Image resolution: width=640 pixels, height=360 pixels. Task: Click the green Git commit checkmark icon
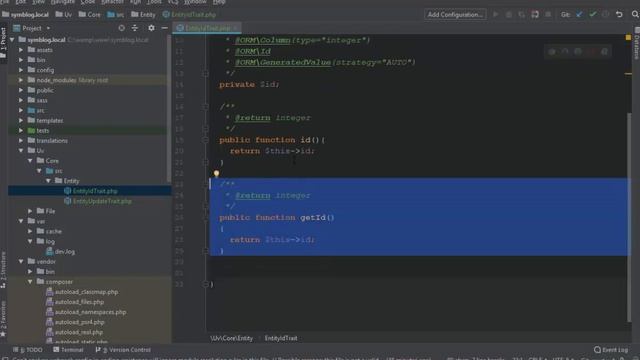pos(593,15)
